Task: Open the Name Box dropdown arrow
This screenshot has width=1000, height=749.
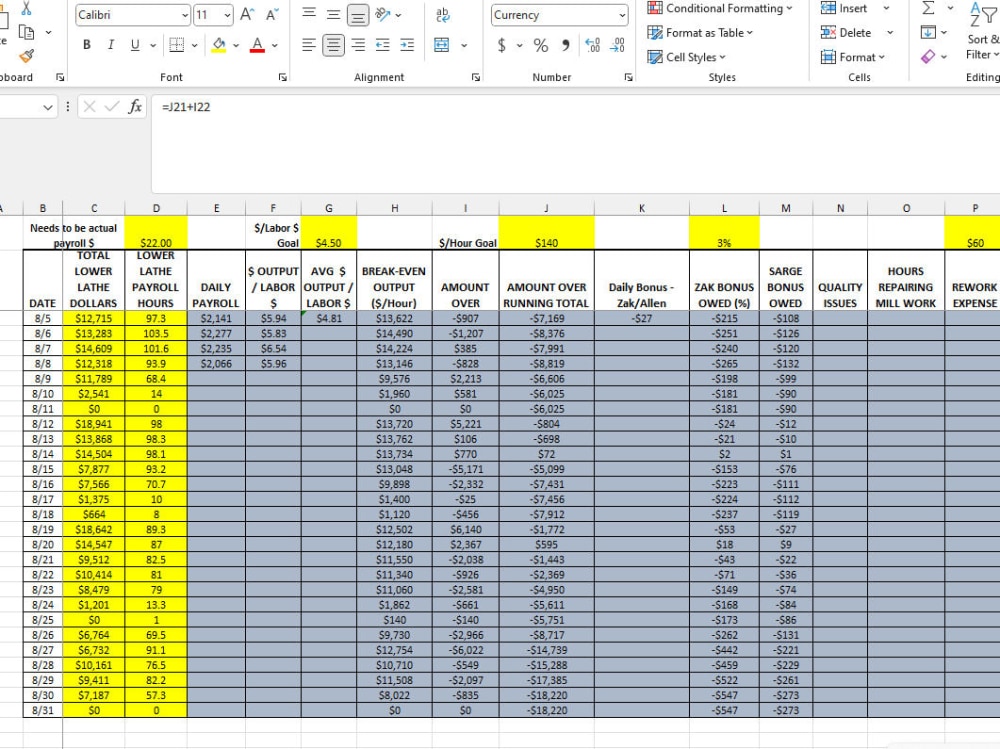Action: [x=48, y=107]
